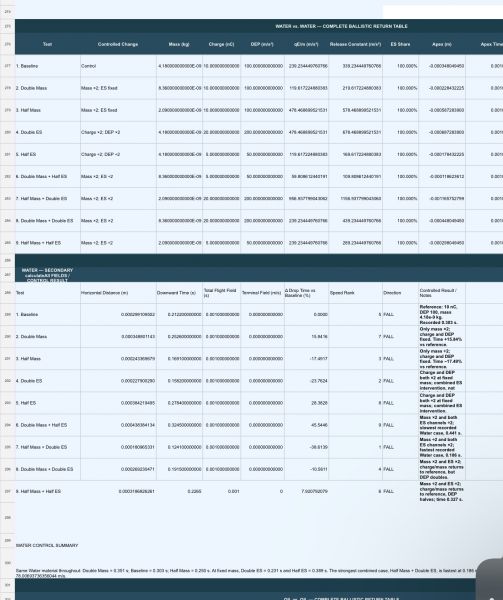The image size is (503, 600).
Task: Select the 'Controlled Result / Notes' header
Action: coord(442,293)
